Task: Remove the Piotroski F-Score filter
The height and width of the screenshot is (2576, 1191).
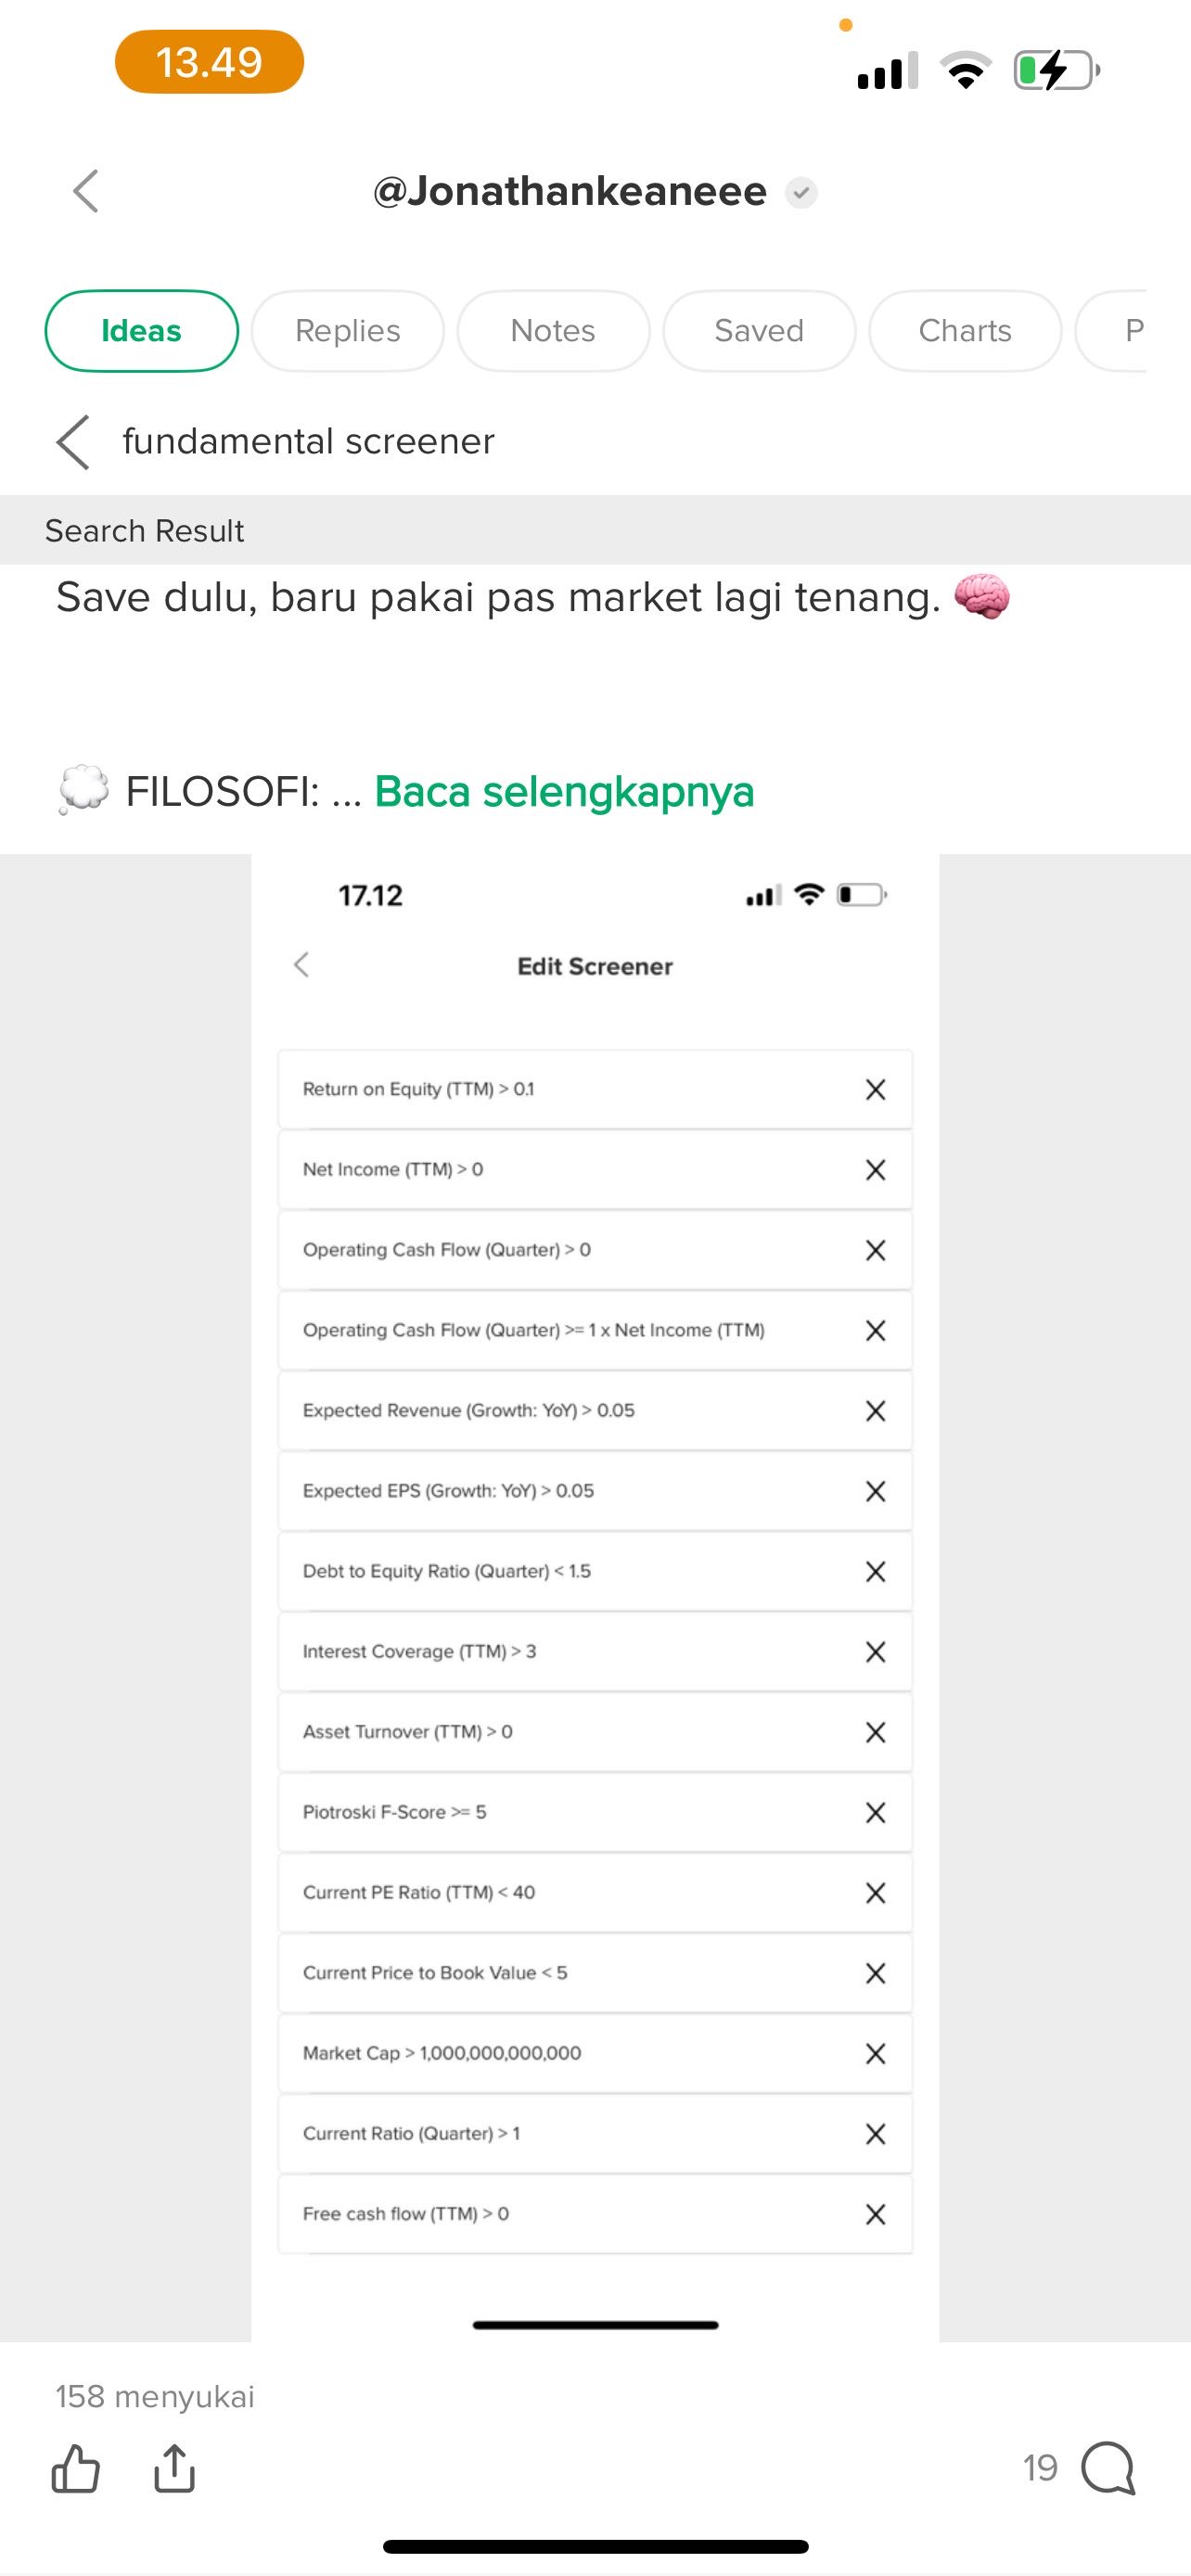Action: click(x=875, y=1812)
